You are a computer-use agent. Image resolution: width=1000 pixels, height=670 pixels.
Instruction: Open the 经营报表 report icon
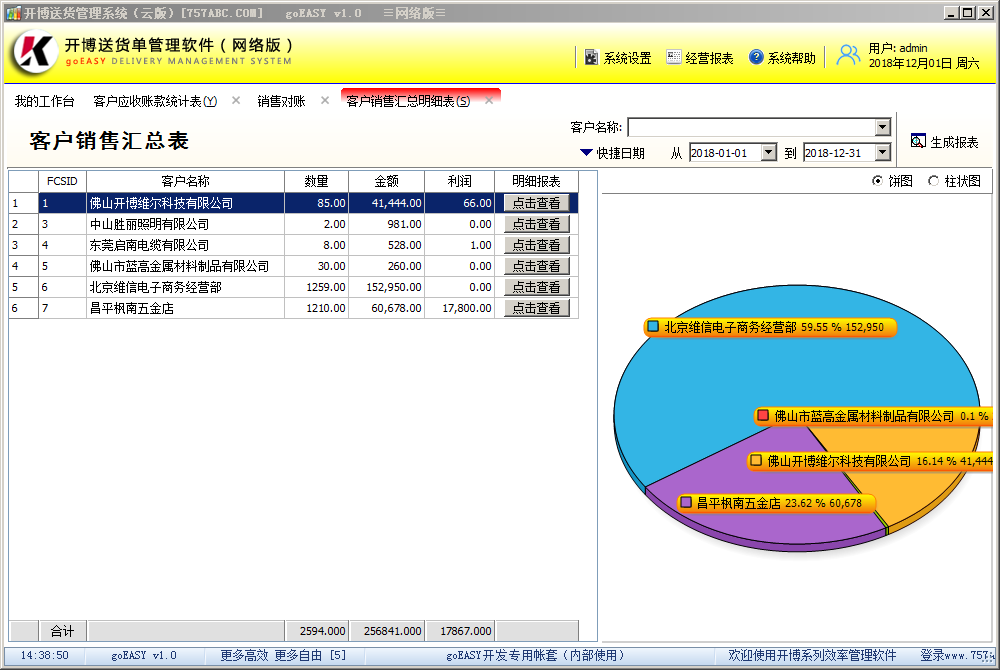pyautogui.click(x=674, y=58)
